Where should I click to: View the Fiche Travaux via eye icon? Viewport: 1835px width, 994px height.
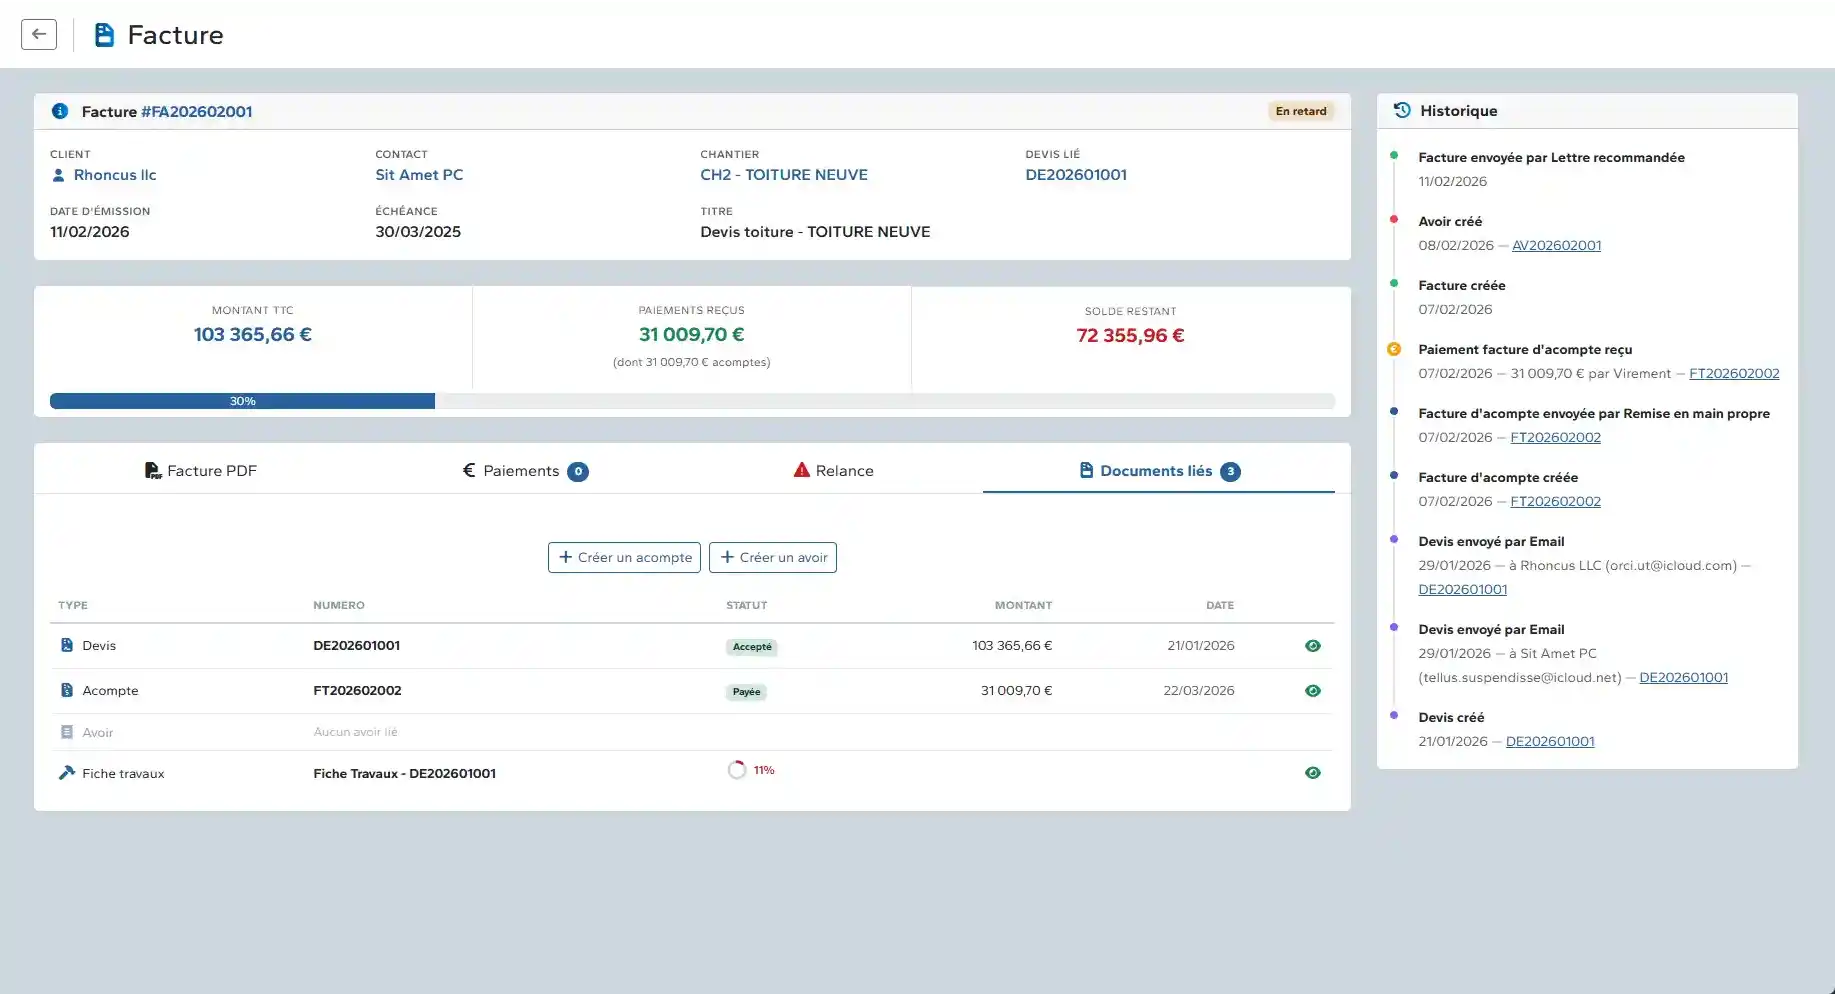click(x=1313, y=773)
